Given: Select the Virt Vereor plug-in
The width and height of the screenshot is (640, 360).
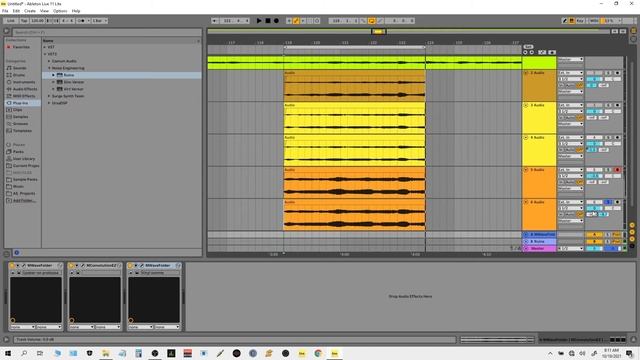Looking at the screenshot, I should pos(73,89).
